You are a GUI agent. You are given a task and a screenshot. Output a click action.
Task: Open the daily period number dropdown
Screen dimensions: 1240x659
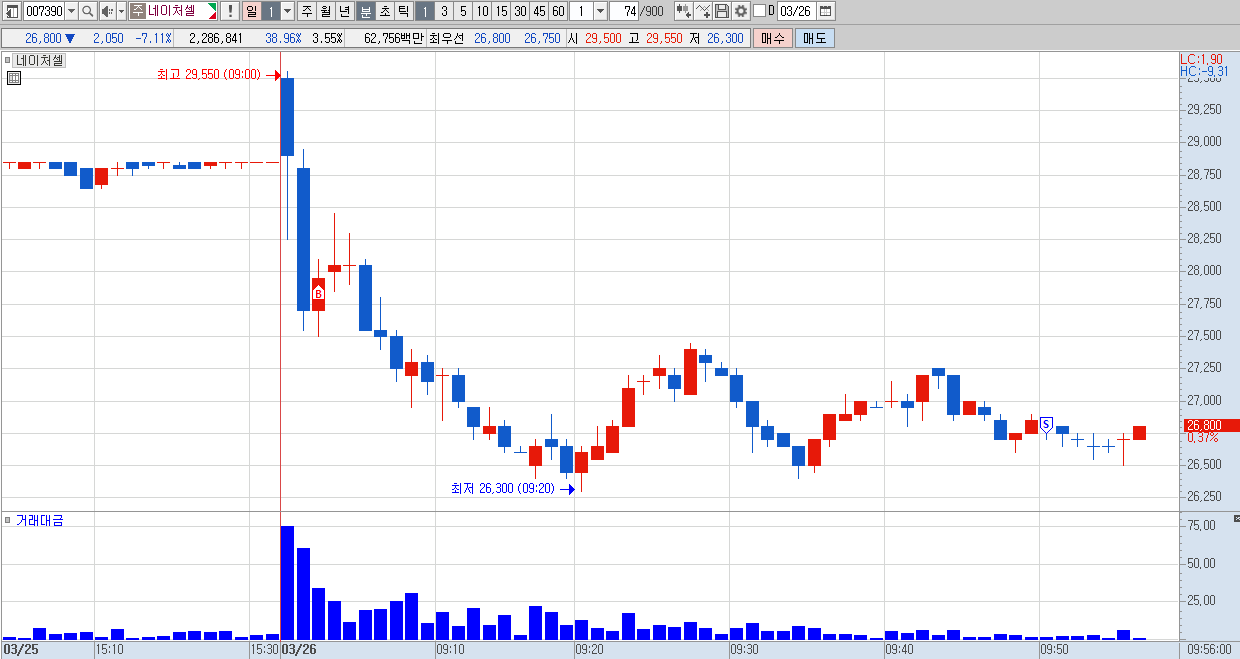point(288,11)
